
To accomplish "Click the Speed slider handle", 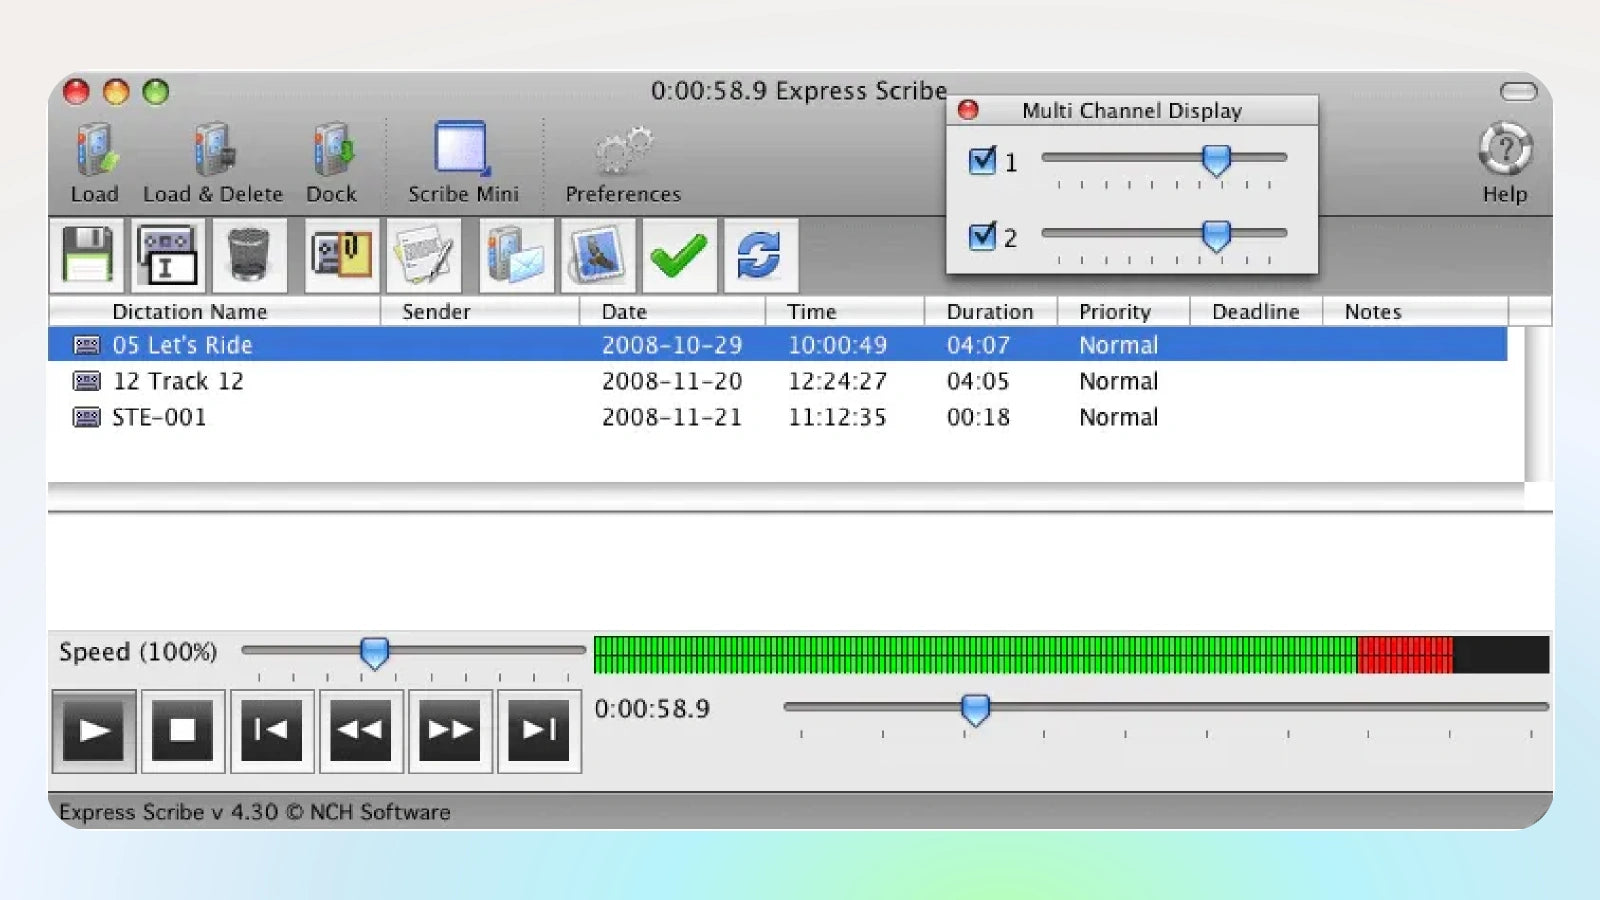I will pos(374,653).
